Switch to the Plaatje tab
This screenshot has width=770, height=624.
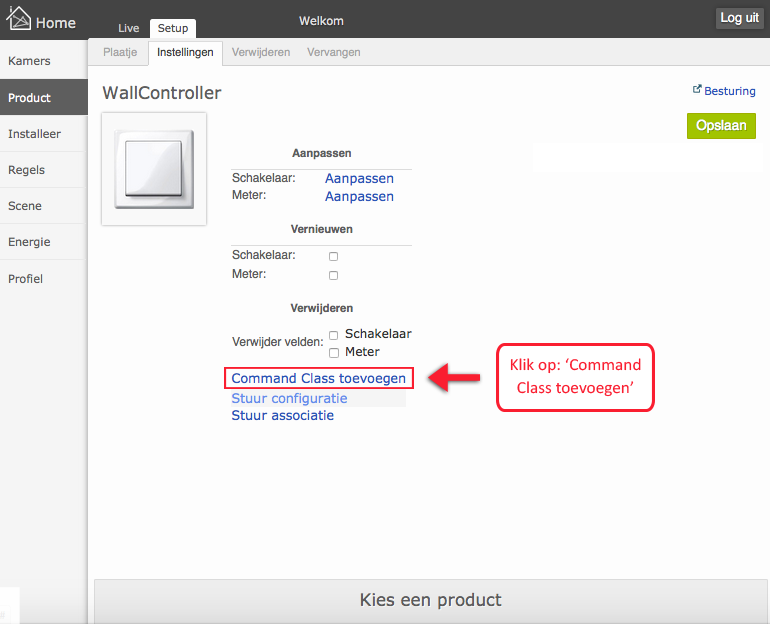(120, 52)
